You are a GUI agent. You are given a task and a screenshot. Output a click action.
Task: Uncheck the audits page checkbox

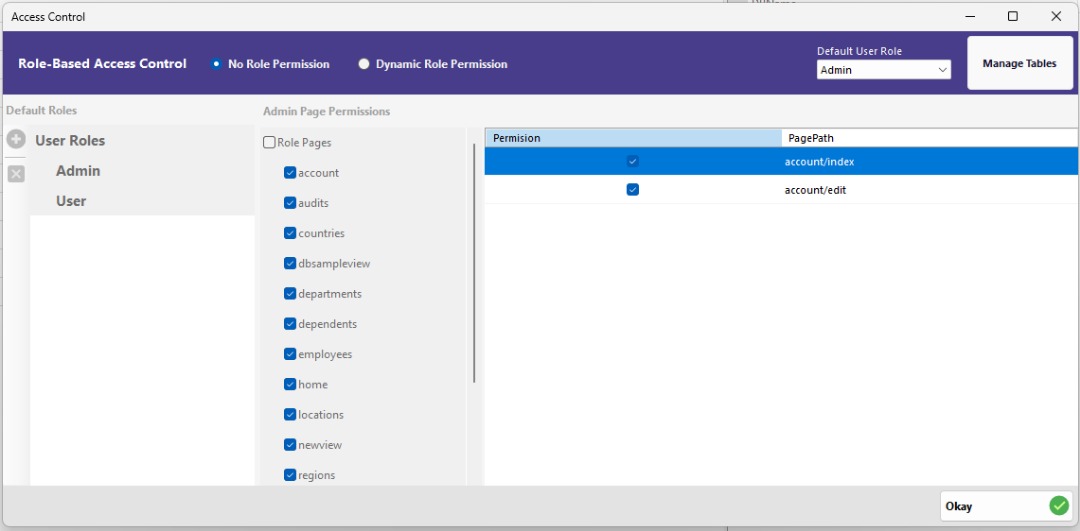pyautogui.click(x=290, y=203)
